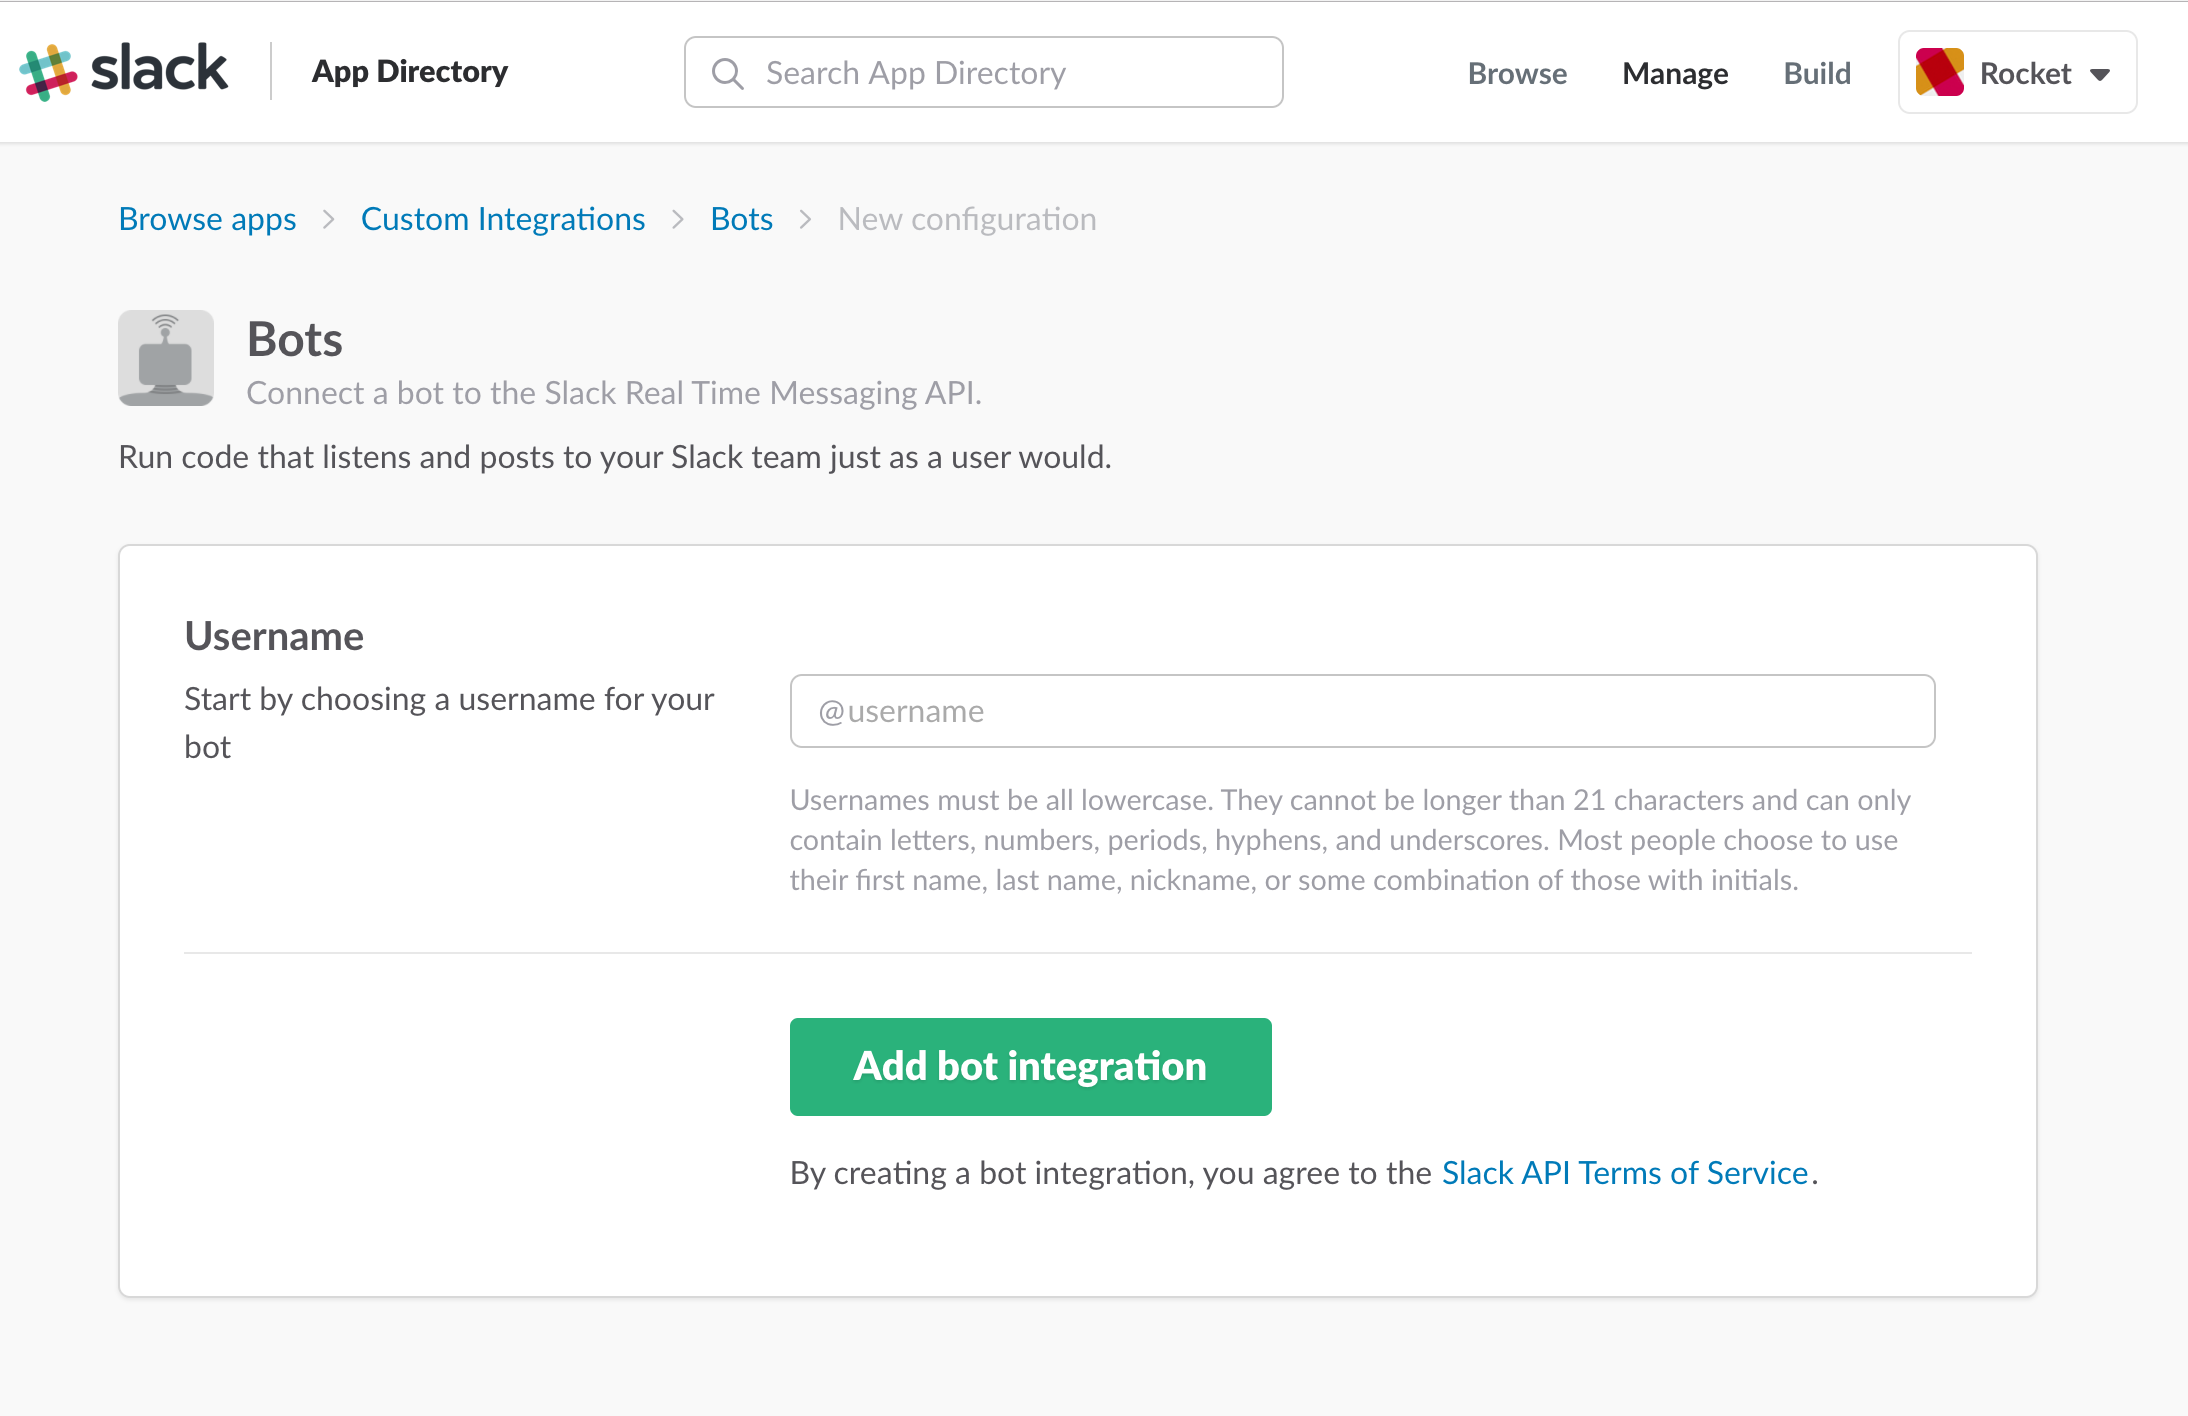The width and height of the screenshot is (2188, 1416).
Task: Click the App Directory header text link
Action: click(x=407, y=70)
